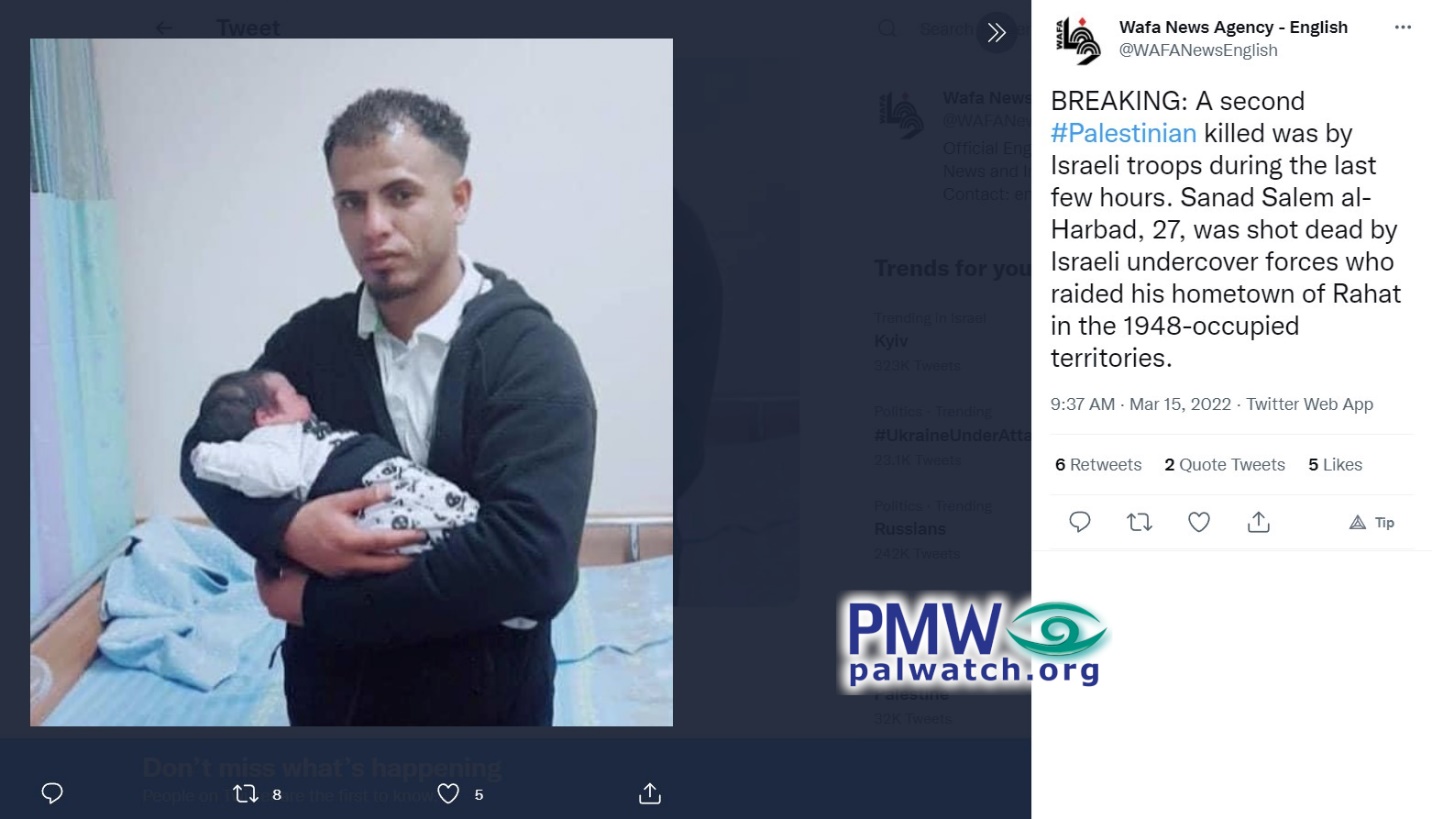The height and width of the screenshot is (819, 1432).
Task: Toggle the heart icon showing 5 below the photo
Action: click(460, 794)
